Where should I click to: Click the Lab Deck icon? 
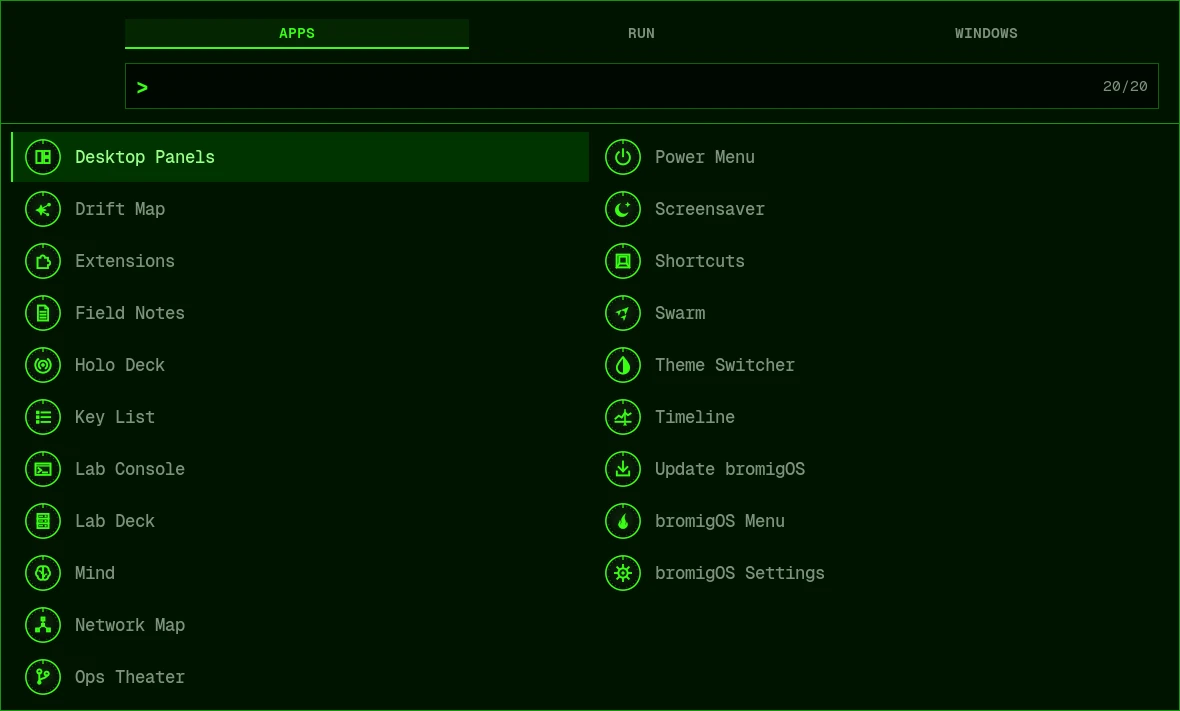[43, 521]
